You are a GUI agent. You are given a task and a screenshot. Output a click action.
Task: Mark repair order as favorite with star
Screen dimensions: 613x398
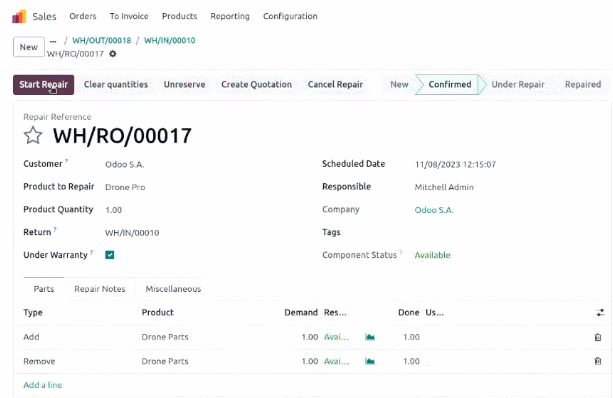(33, 136)
